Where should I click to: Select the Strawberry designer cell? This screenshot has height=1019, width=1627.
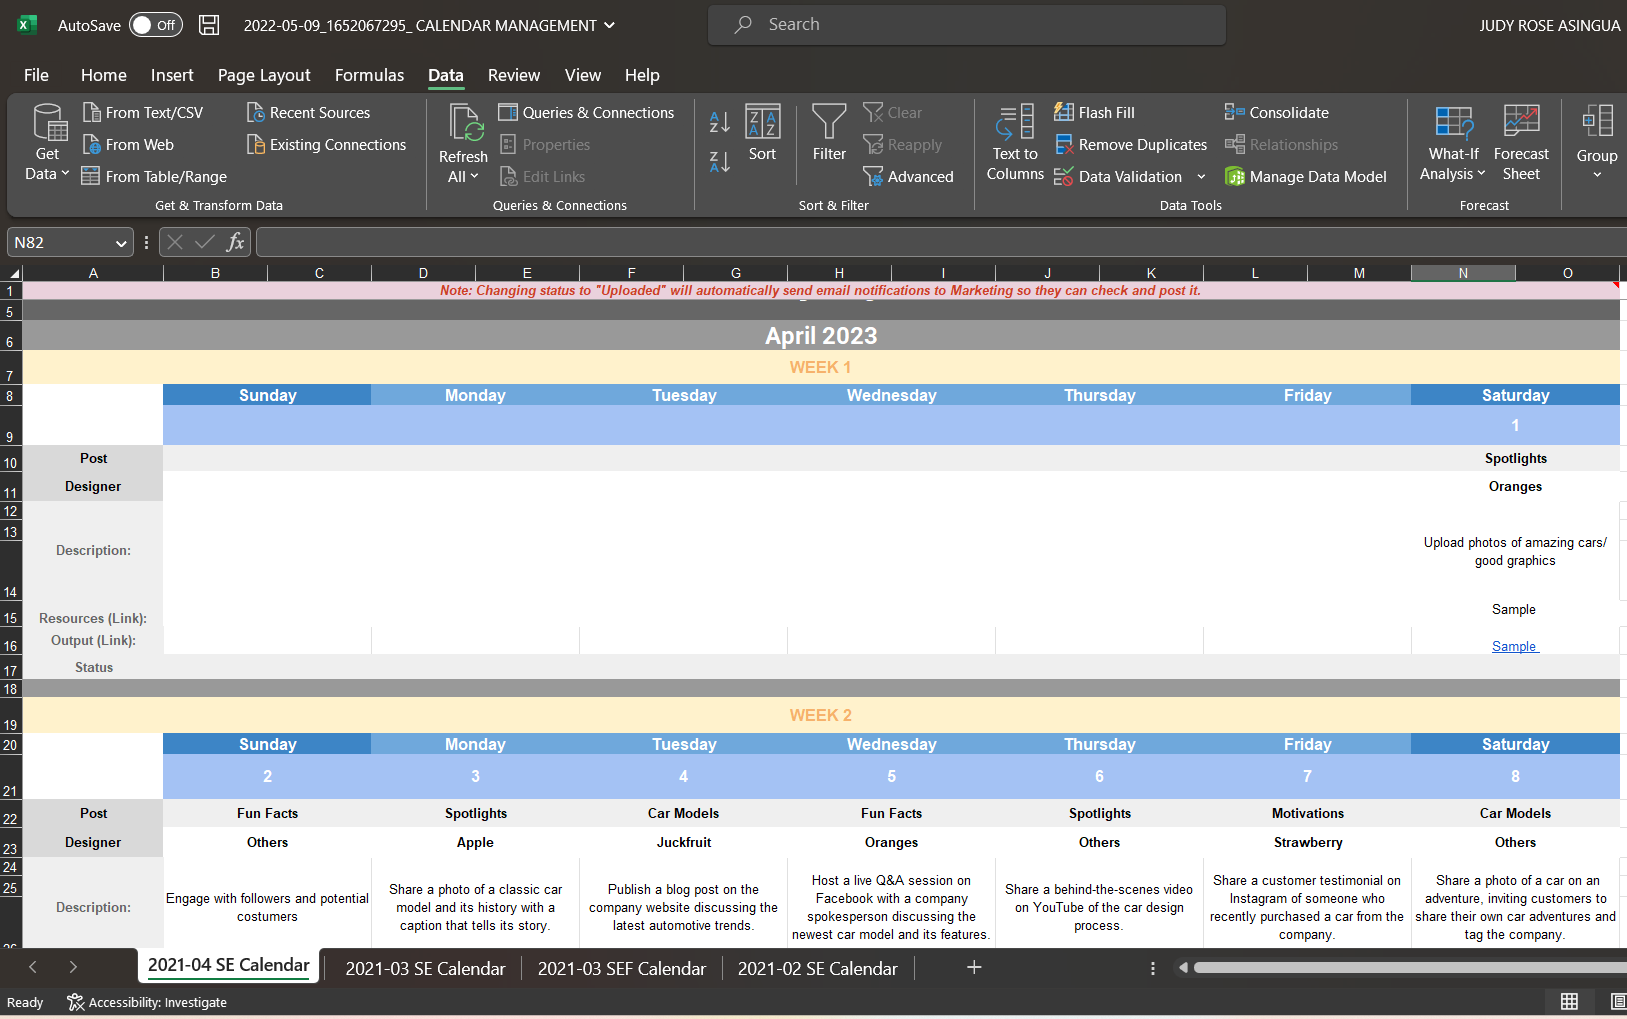(1308, 842)
